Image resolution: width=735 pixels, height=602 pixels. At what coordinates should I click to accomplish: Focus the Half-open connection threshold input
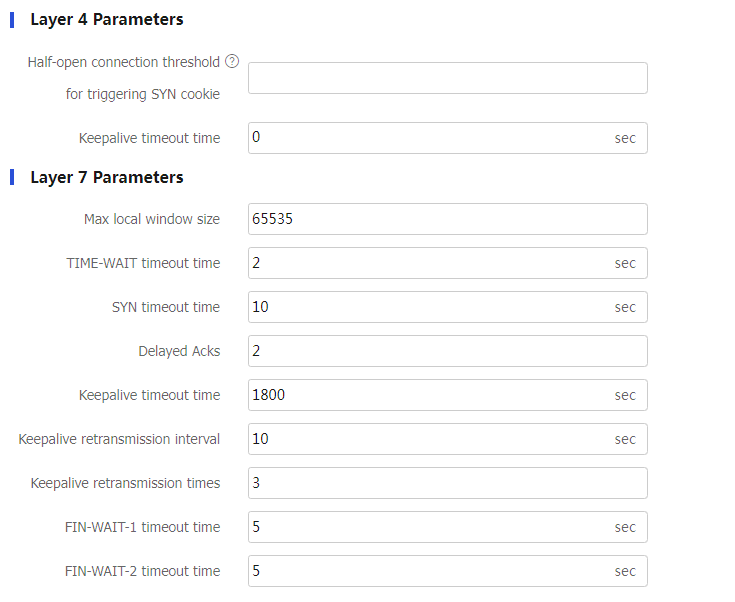[x=447, y=78]
